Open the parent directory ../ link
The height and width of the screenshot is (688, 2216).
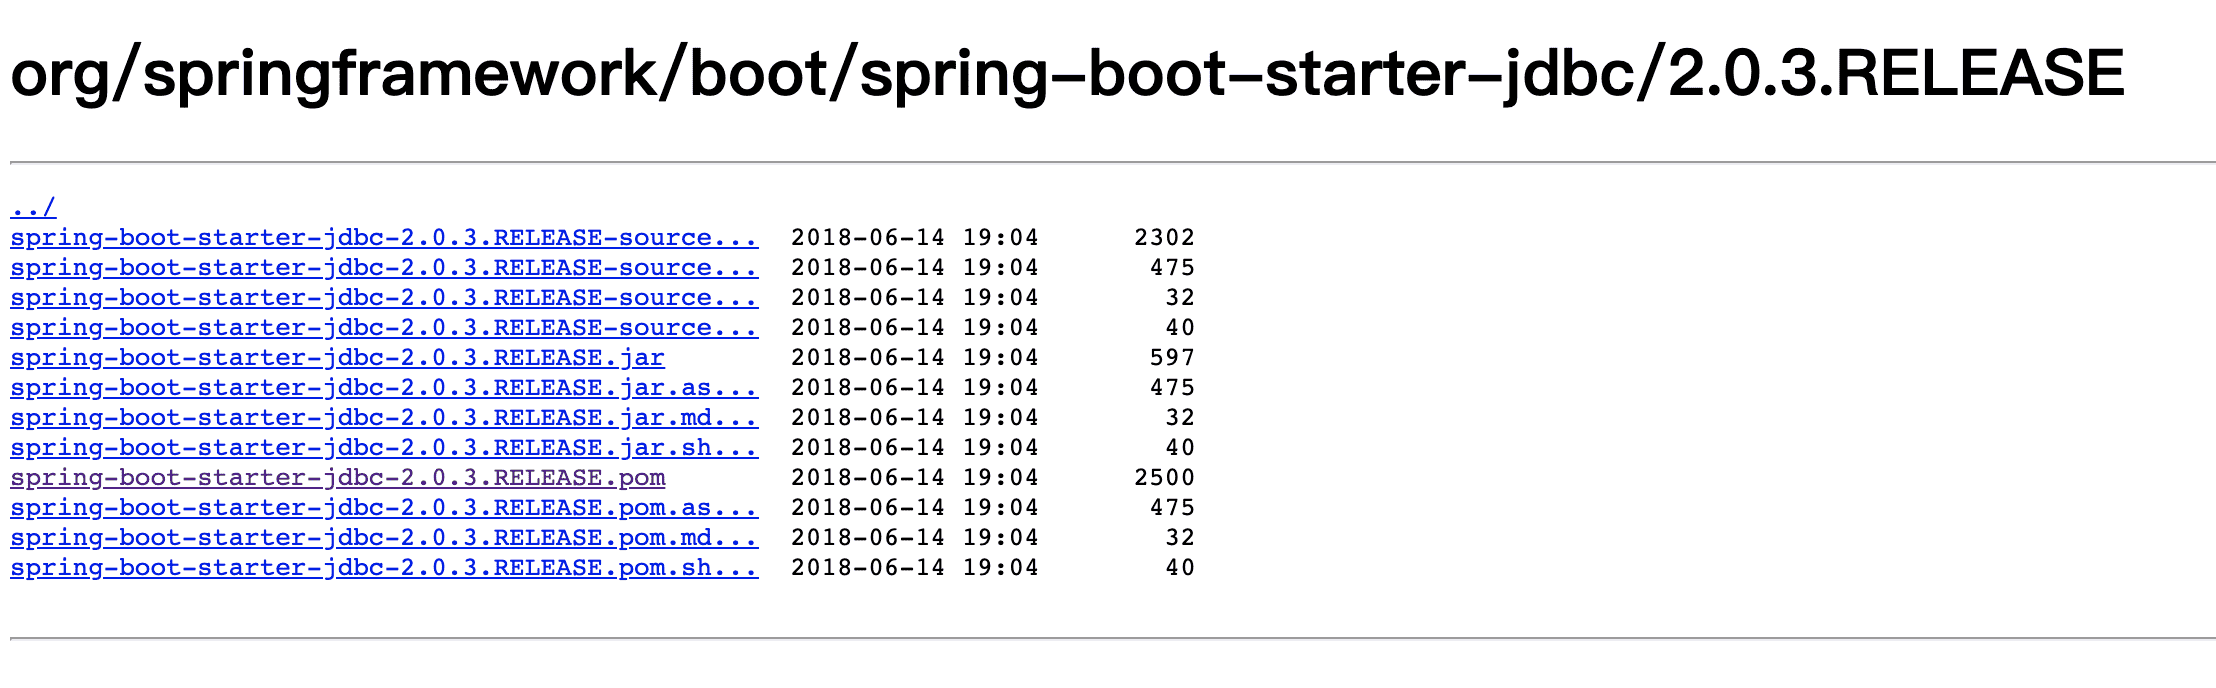click(x=33, y=208)
